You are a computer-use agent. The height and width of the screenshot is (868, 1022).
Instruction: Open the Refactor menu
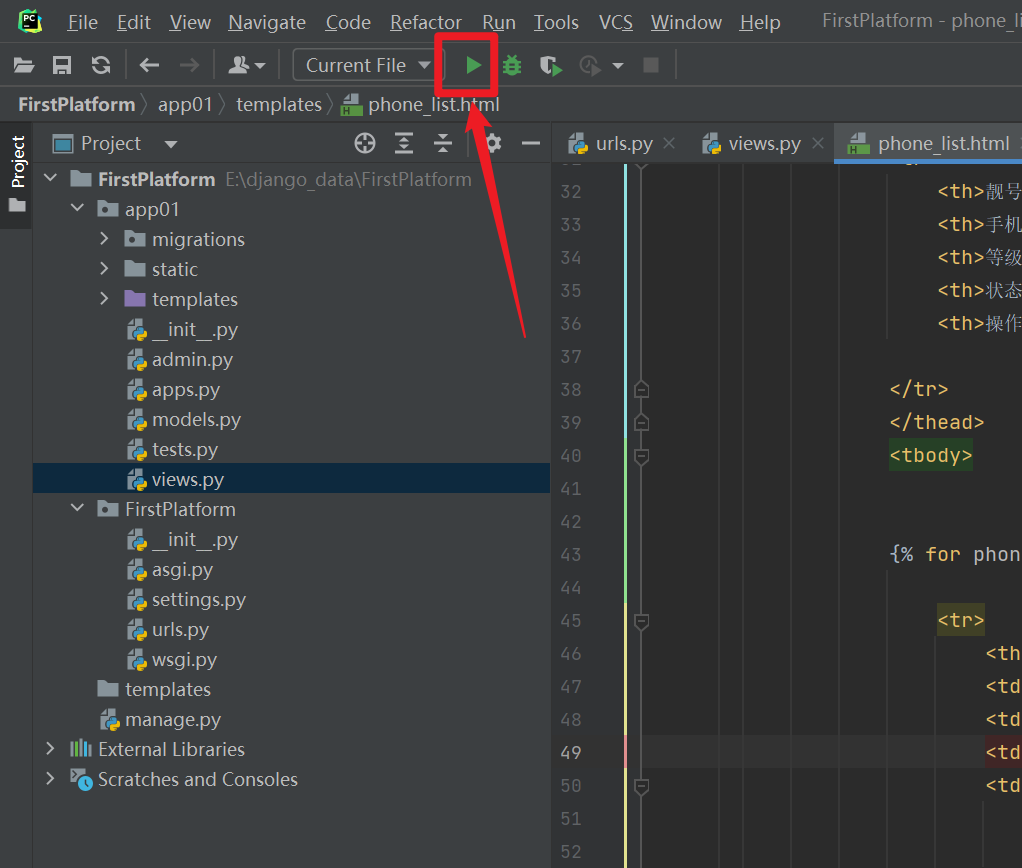click(425, 22)
